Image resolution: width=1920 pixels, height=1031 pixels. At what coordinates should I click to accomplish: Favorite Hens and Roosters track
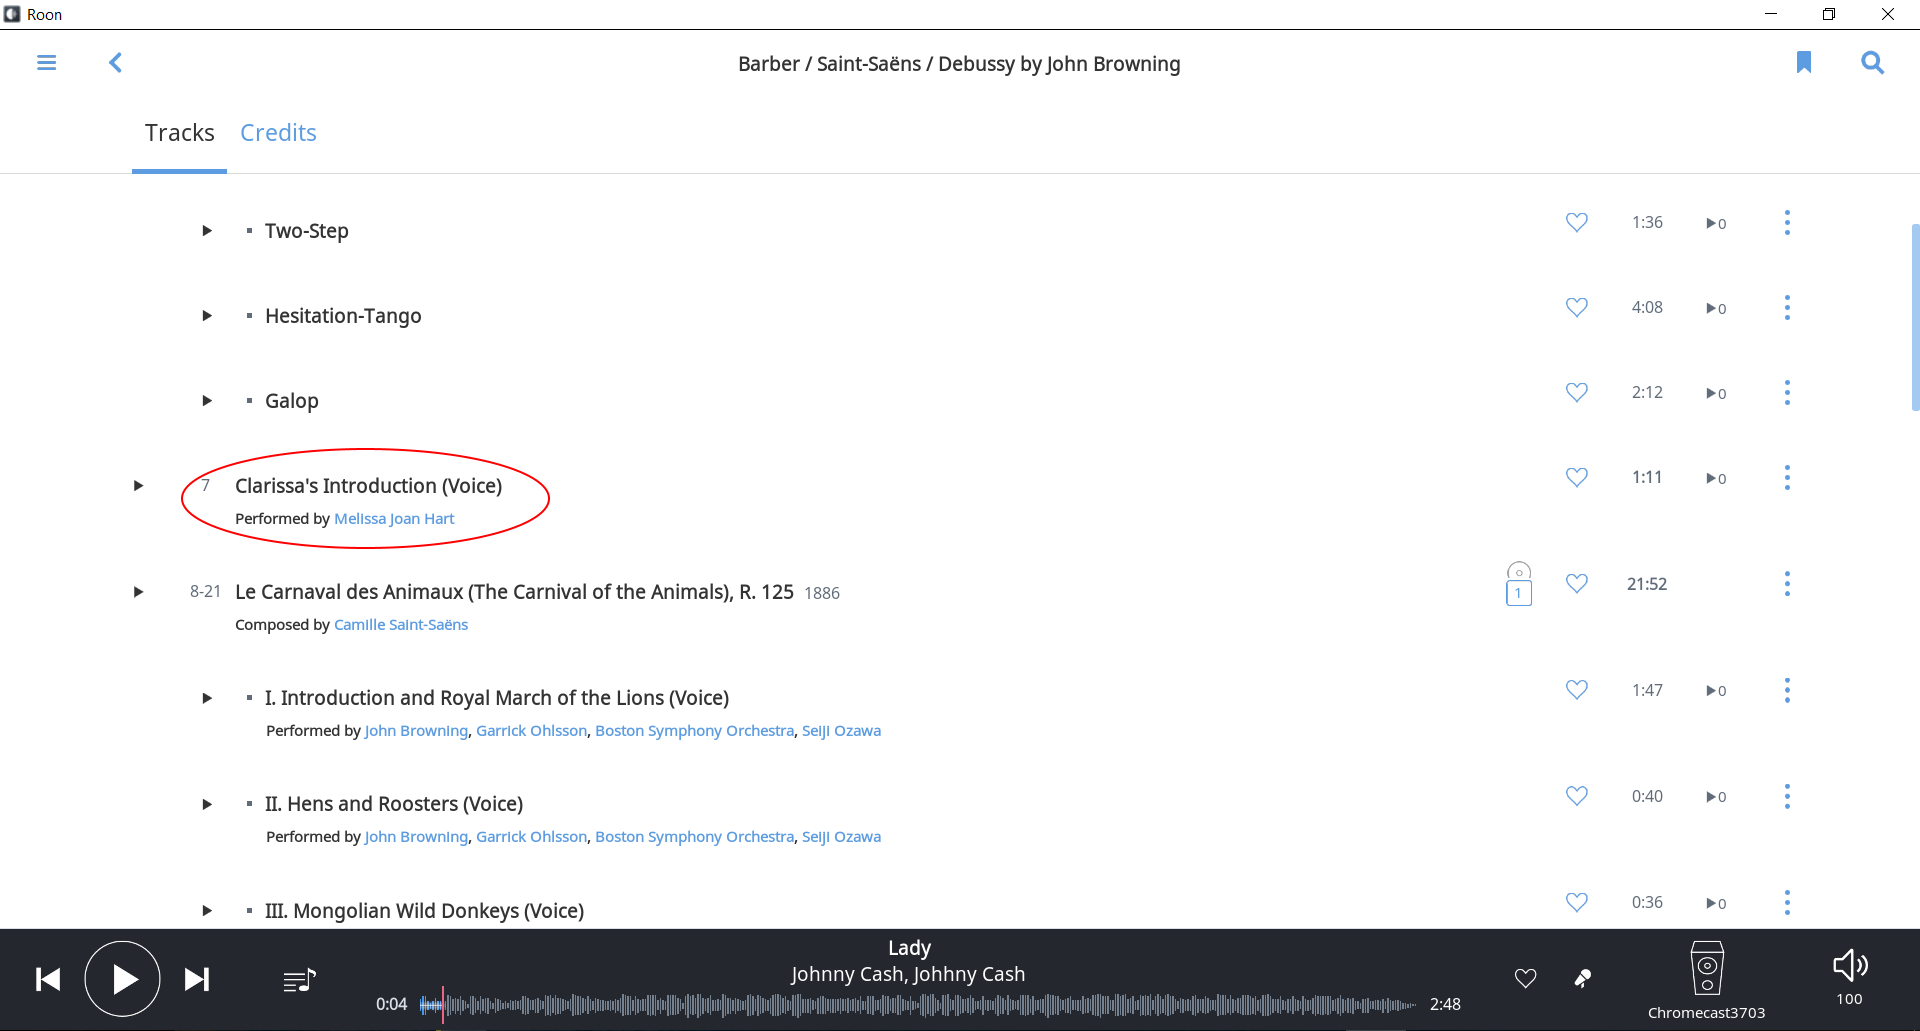coord(1577,795)
